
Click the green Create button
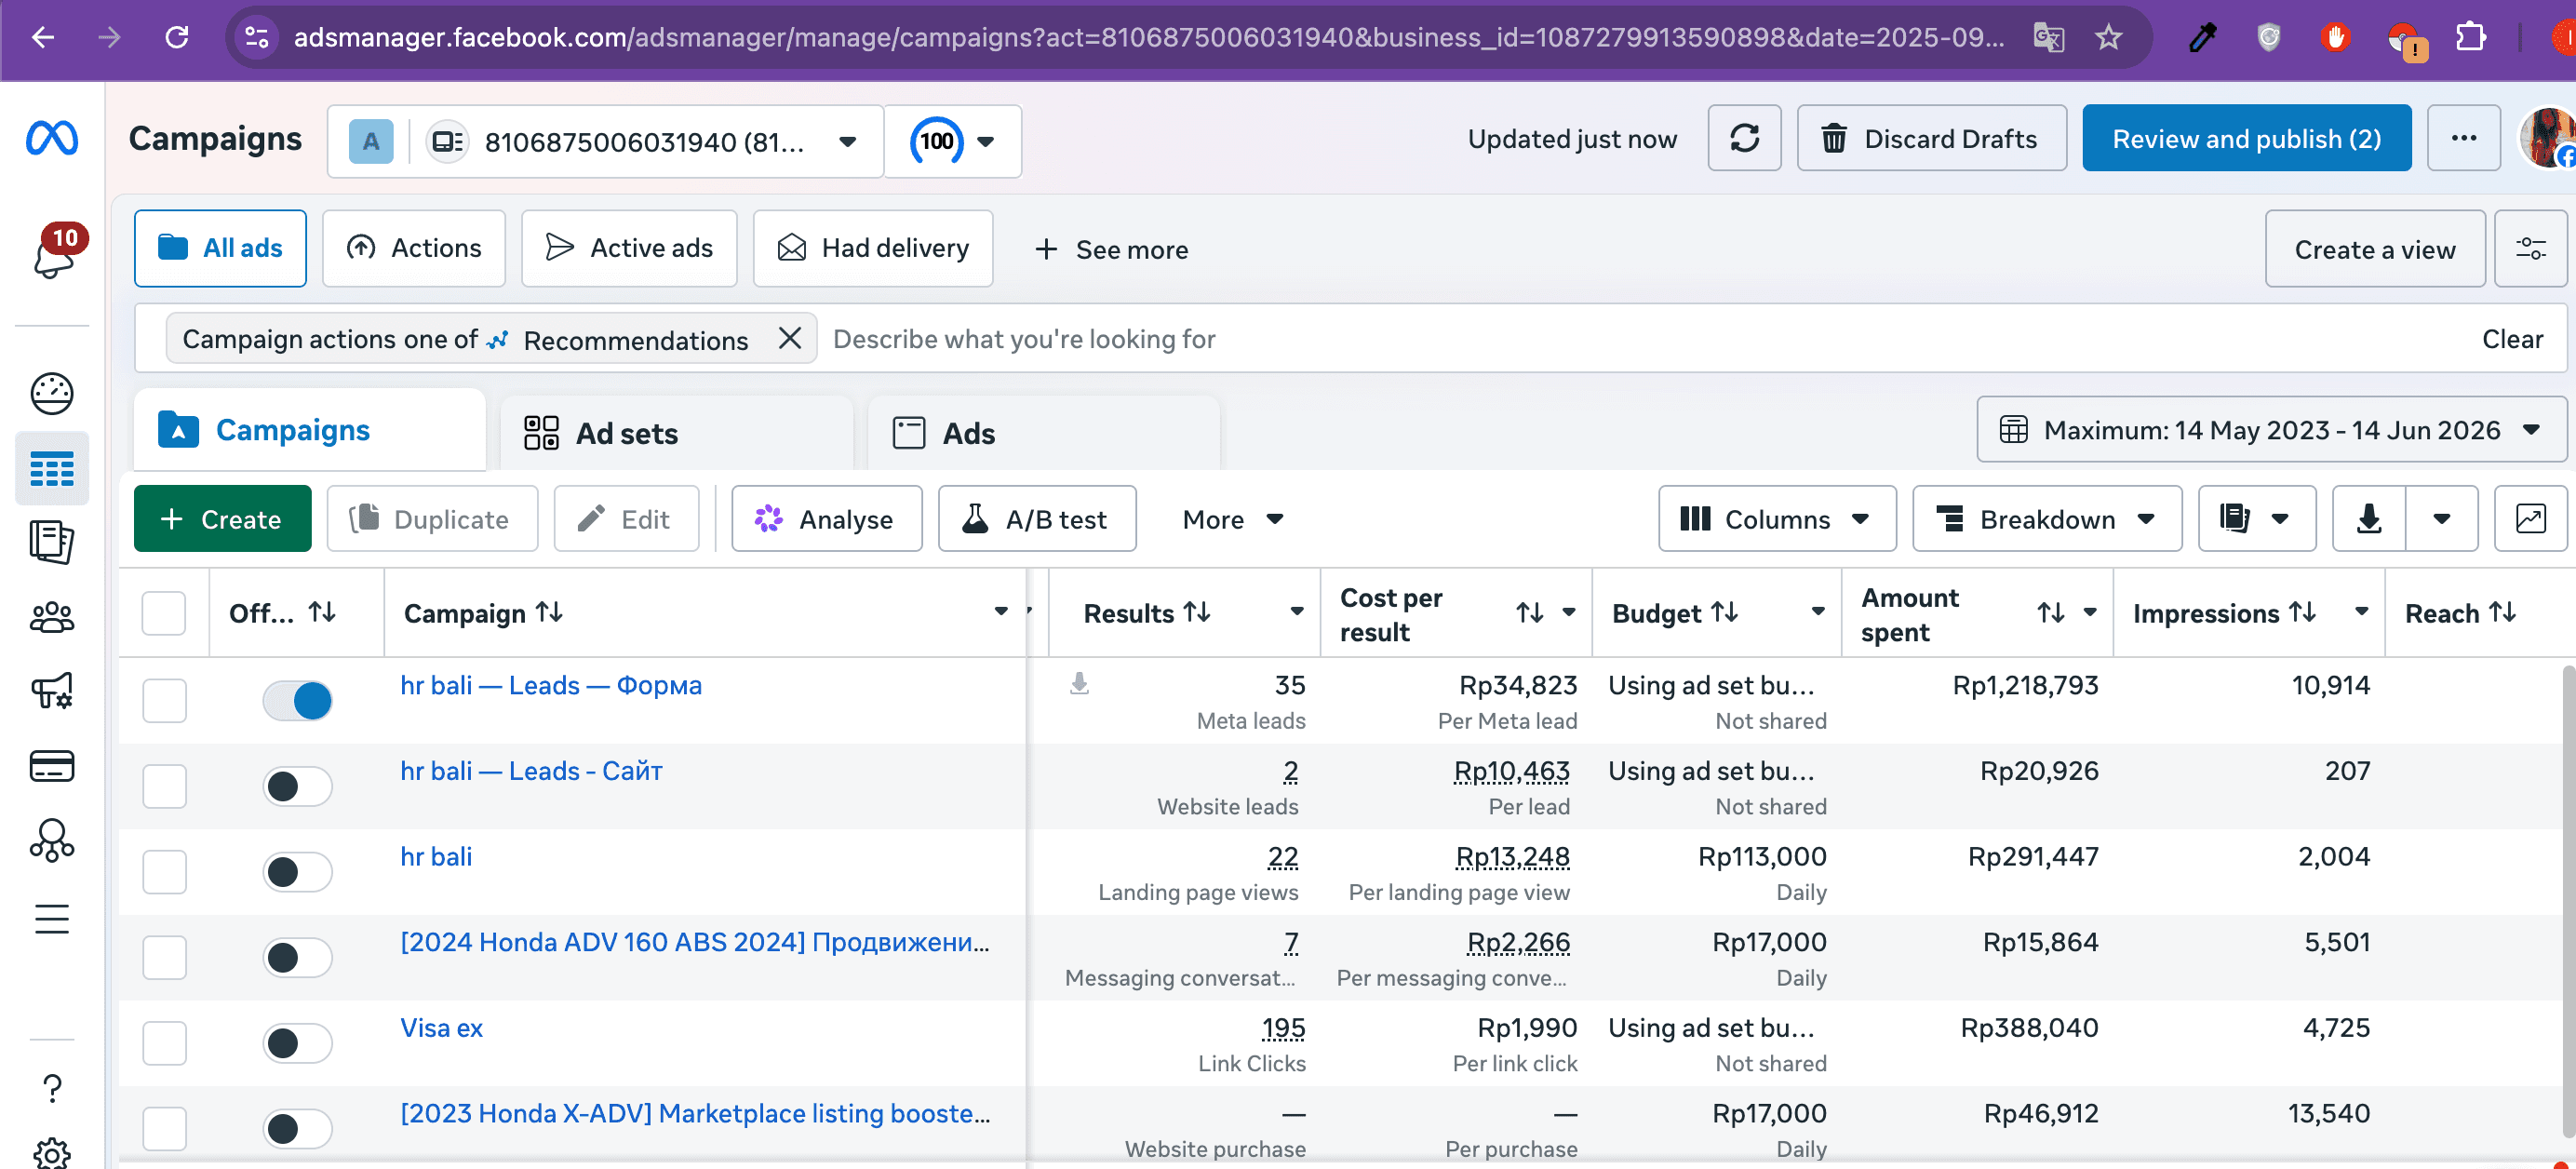(x=222, y=518)
